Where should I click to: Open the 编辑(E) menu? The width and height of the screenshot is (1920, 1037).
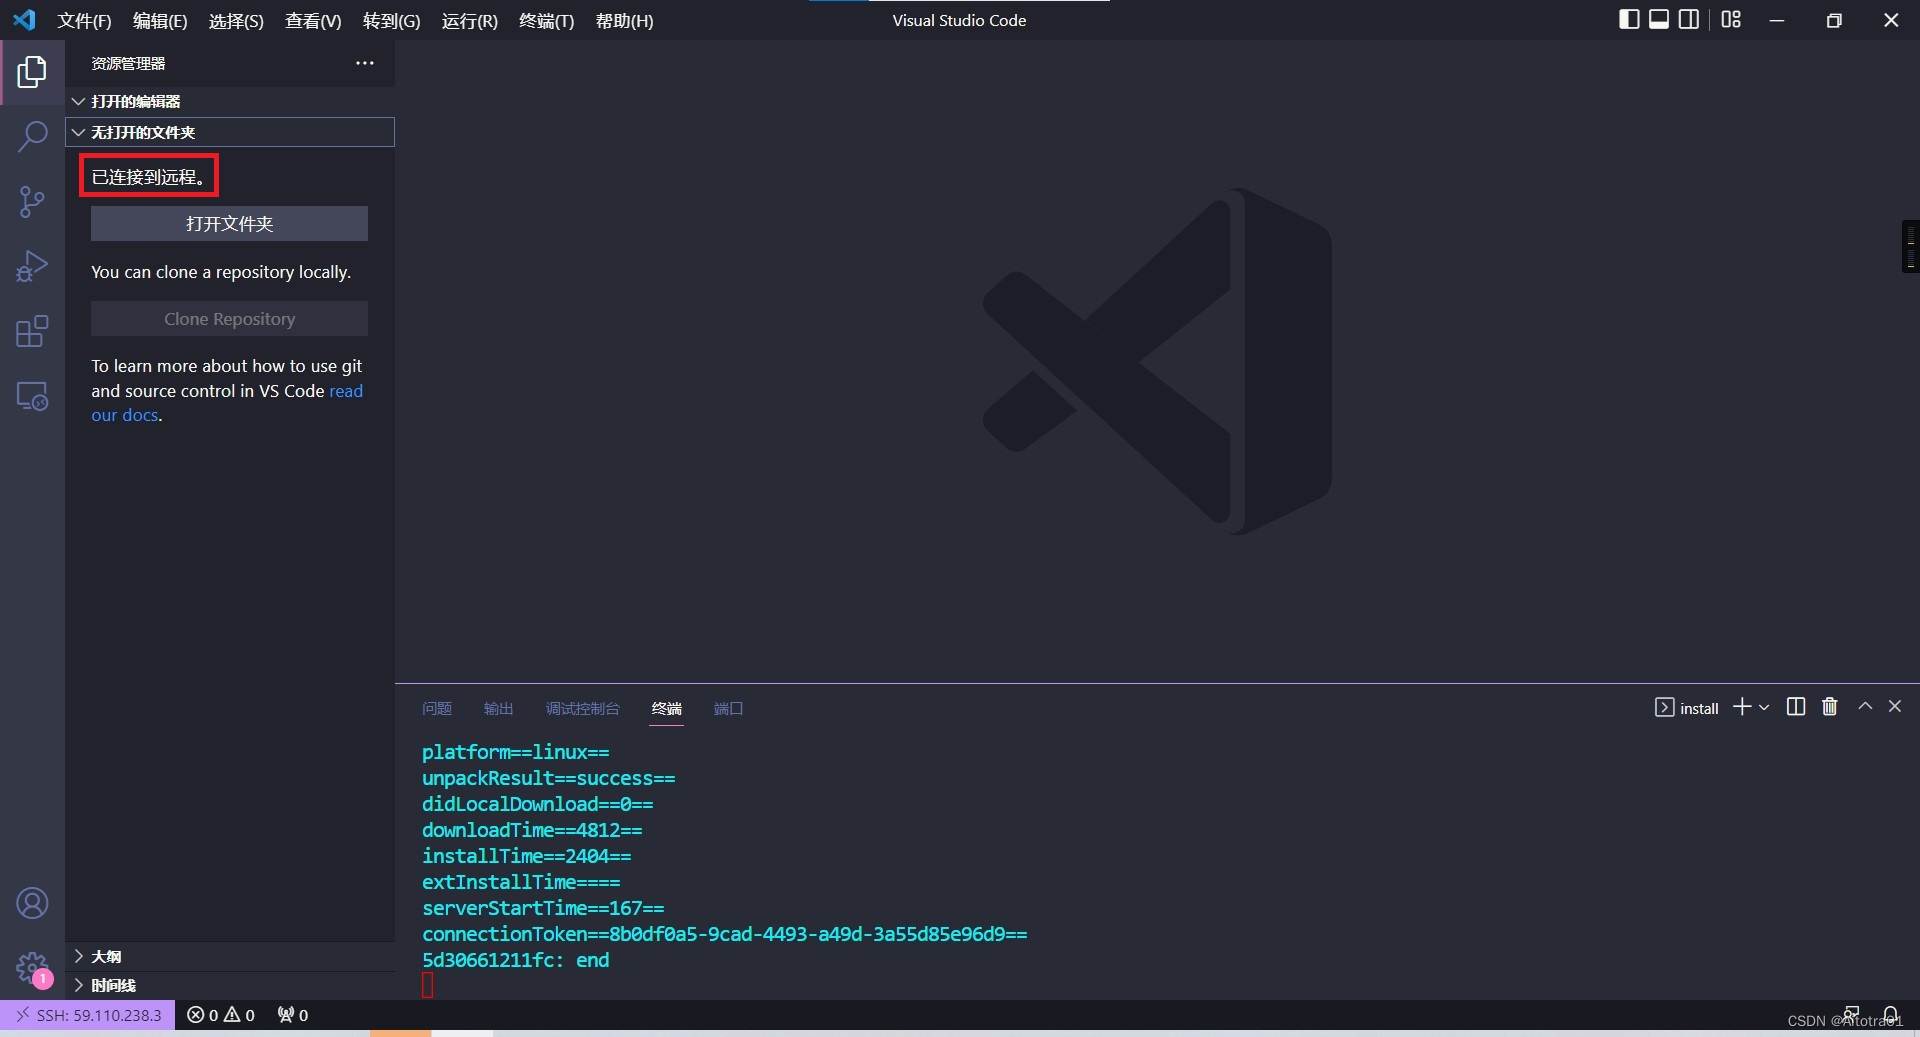[x=160, y=21]
